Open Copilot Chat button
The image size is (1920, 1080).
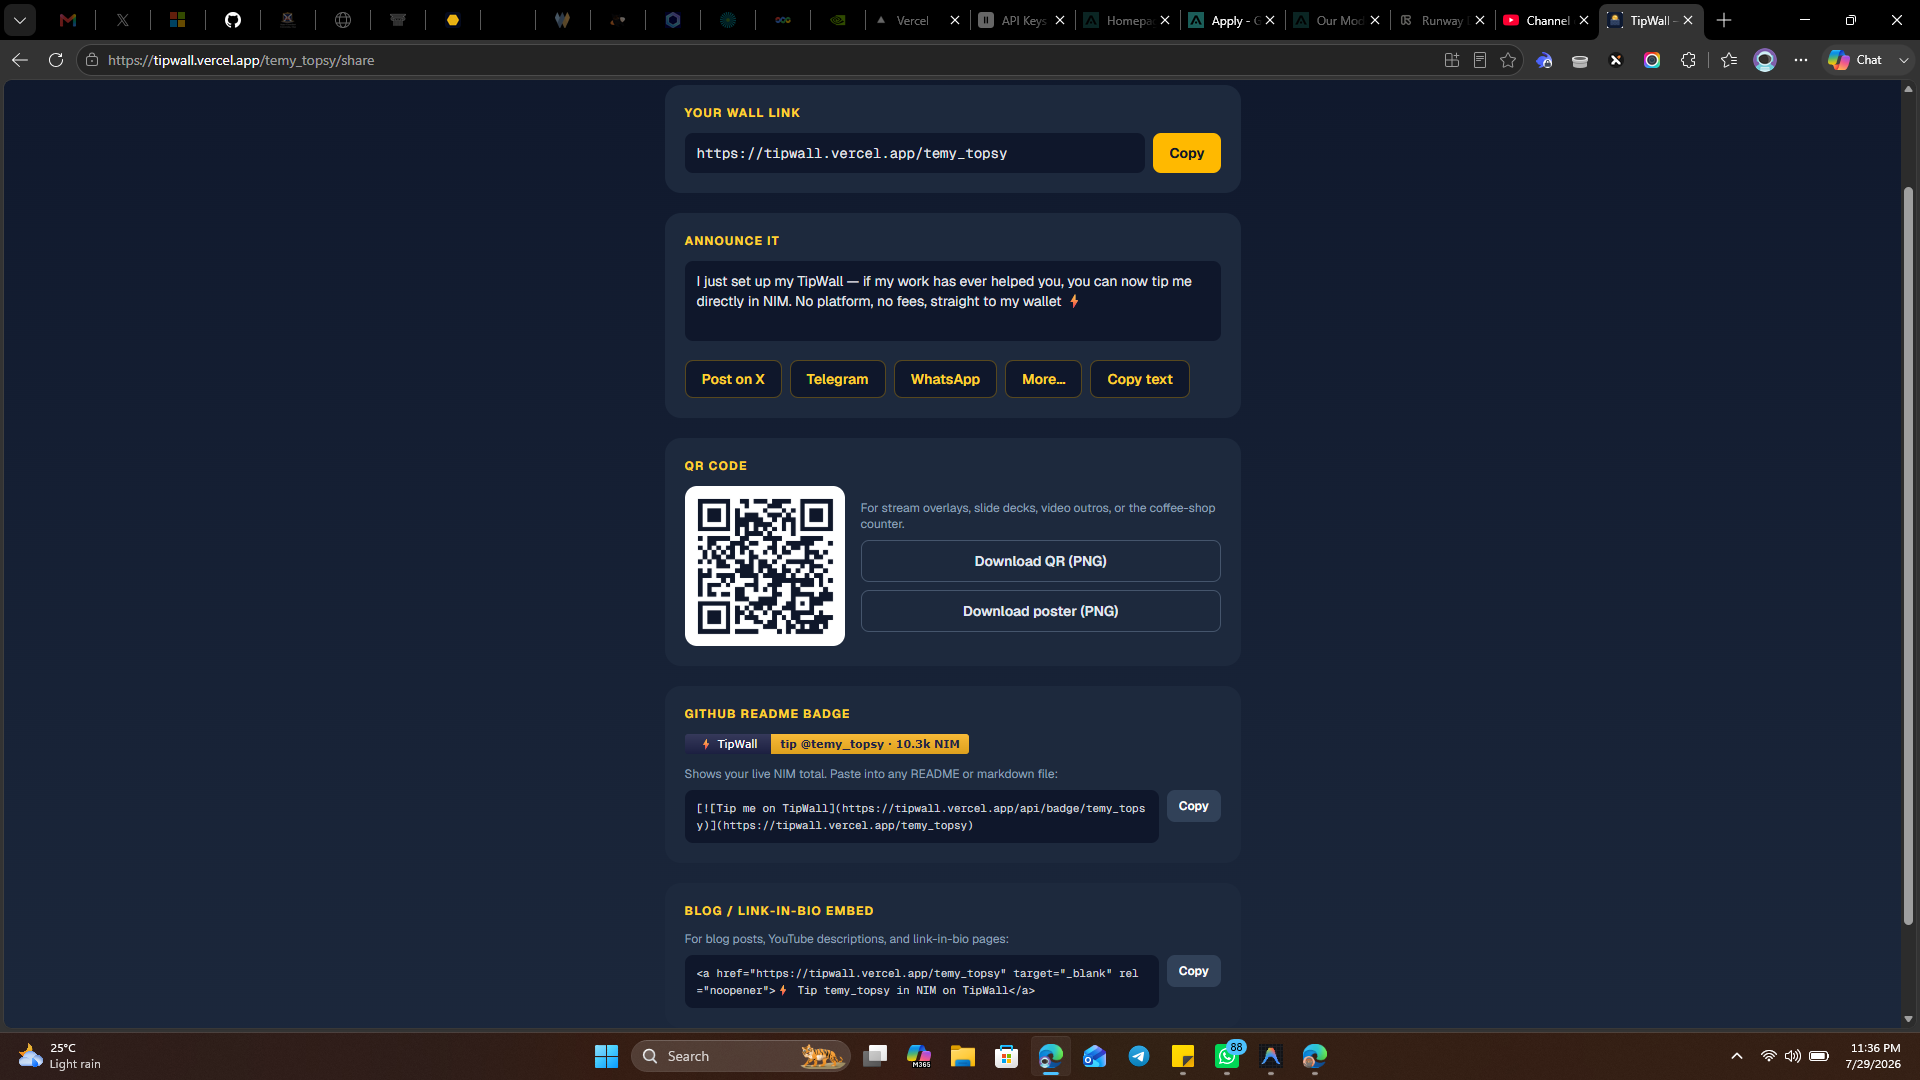point(1856,60)
